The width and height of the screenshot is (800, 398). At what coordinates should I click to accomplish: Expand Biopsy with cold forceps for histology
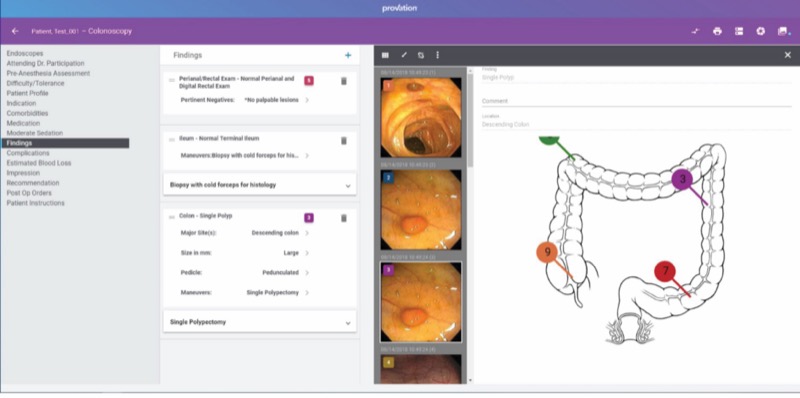click(x=260, y=185)
